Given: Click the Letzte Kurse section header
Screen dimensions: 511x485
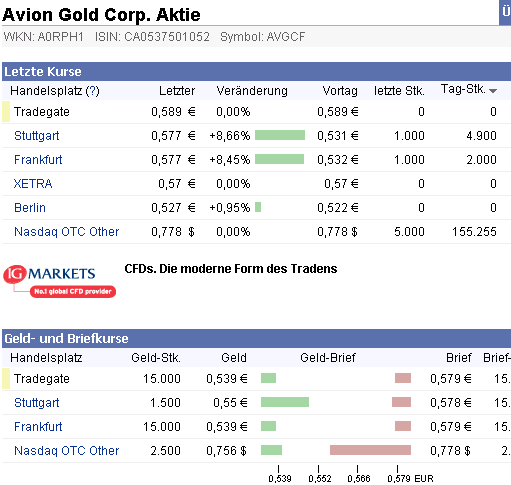Looking at the screenshot, I should tap(256, 71).
